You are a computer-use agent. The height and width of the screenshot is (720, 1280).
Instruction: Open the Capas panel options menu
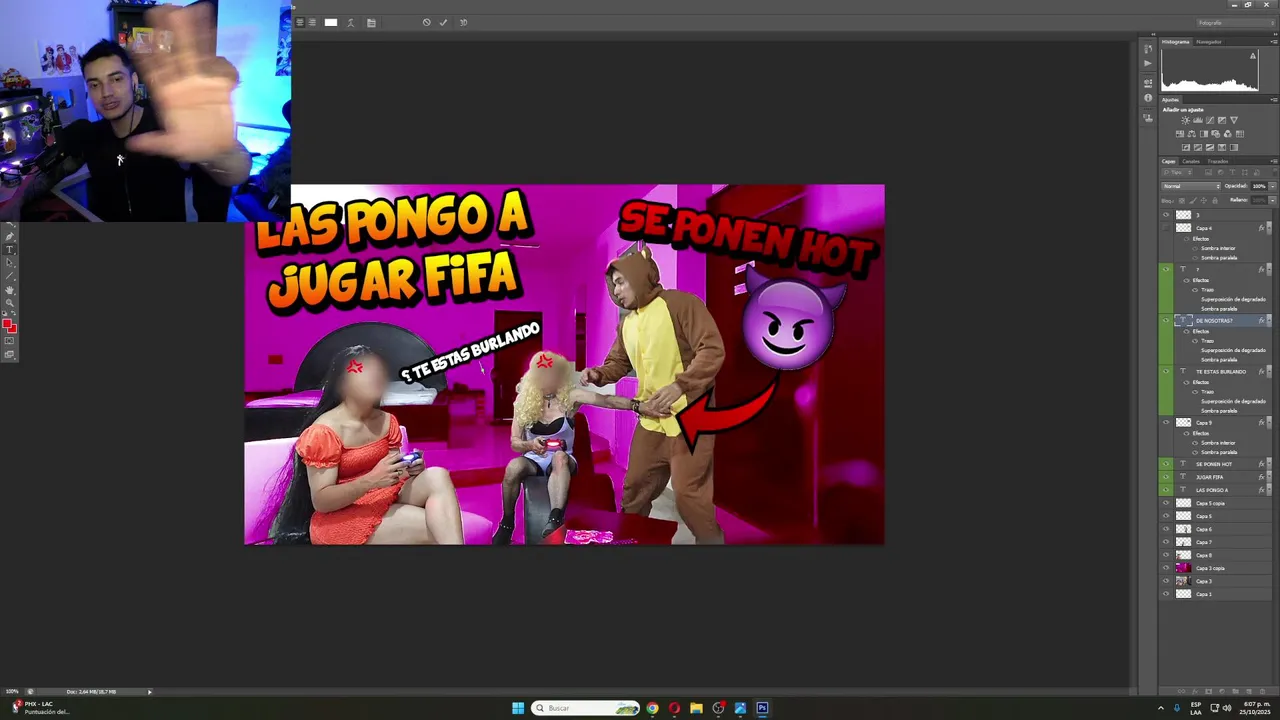pos(1274,161)
